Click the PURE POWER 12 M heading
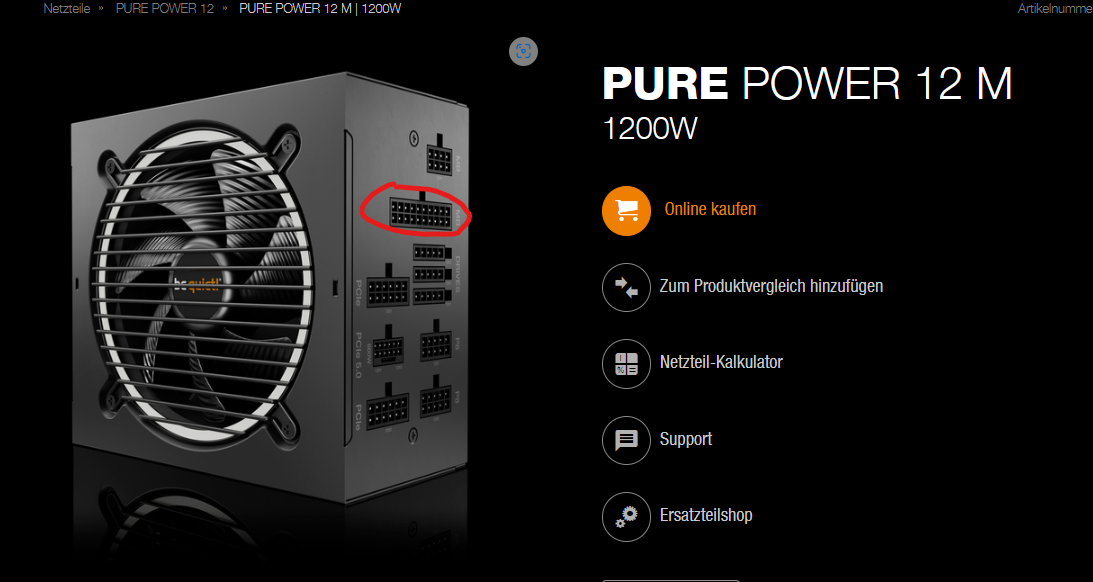1093x582 pixels. pyautogui.click(x=807, y=84)
